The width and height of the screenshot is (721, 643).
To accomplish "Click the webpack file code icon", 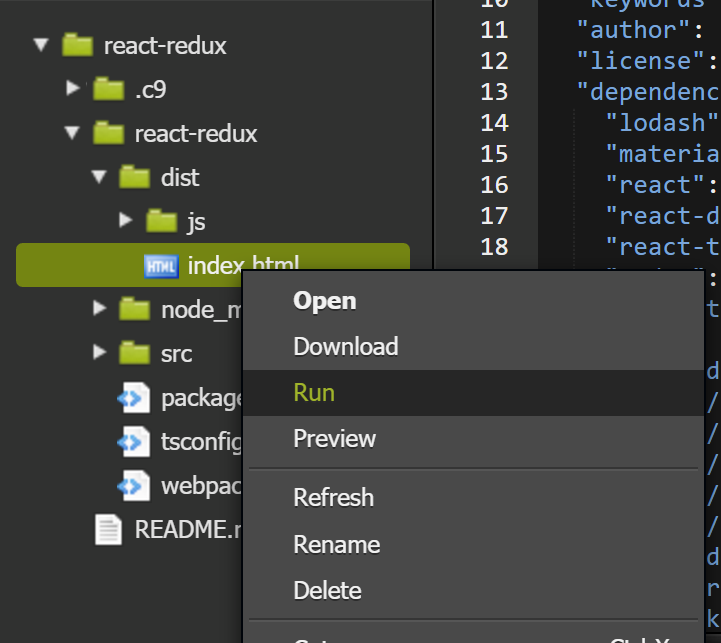I will click(x=134, y=486).
